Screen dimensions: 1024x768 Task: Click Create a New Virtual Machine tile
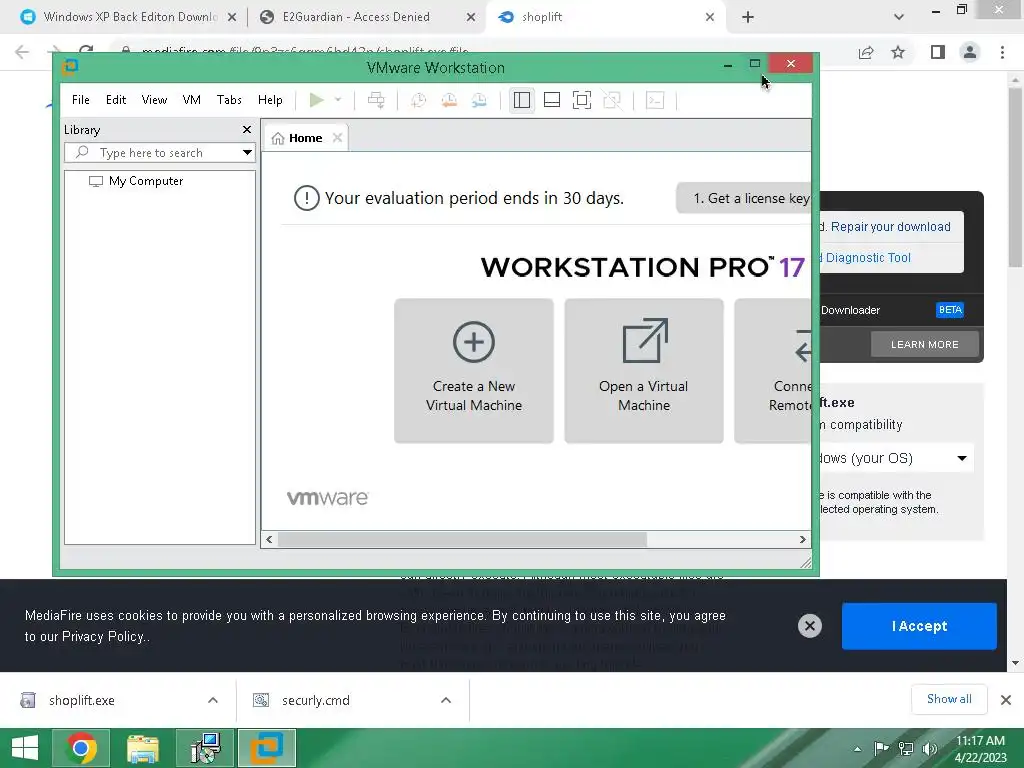click(x=474, y=371)
